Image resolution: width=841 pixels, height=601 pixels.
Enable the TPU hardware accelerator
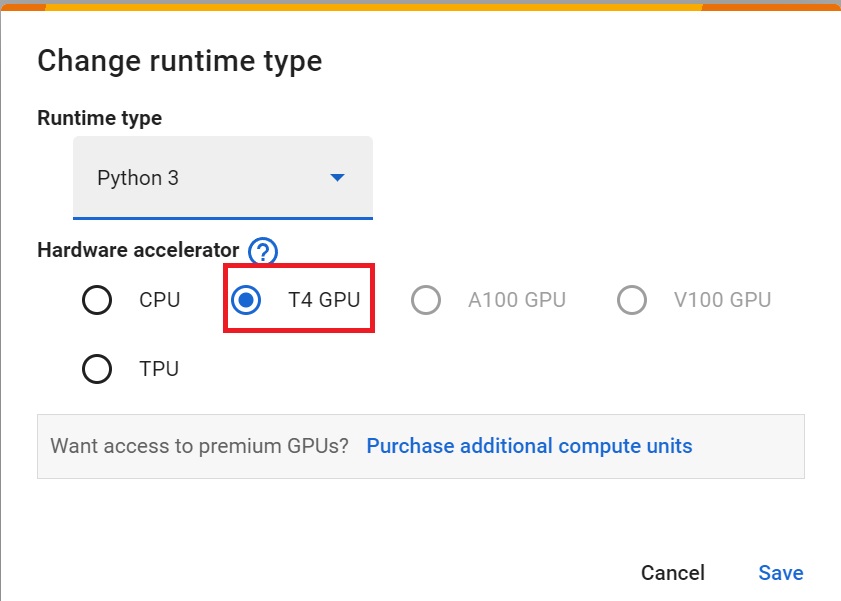coord(97,368)
